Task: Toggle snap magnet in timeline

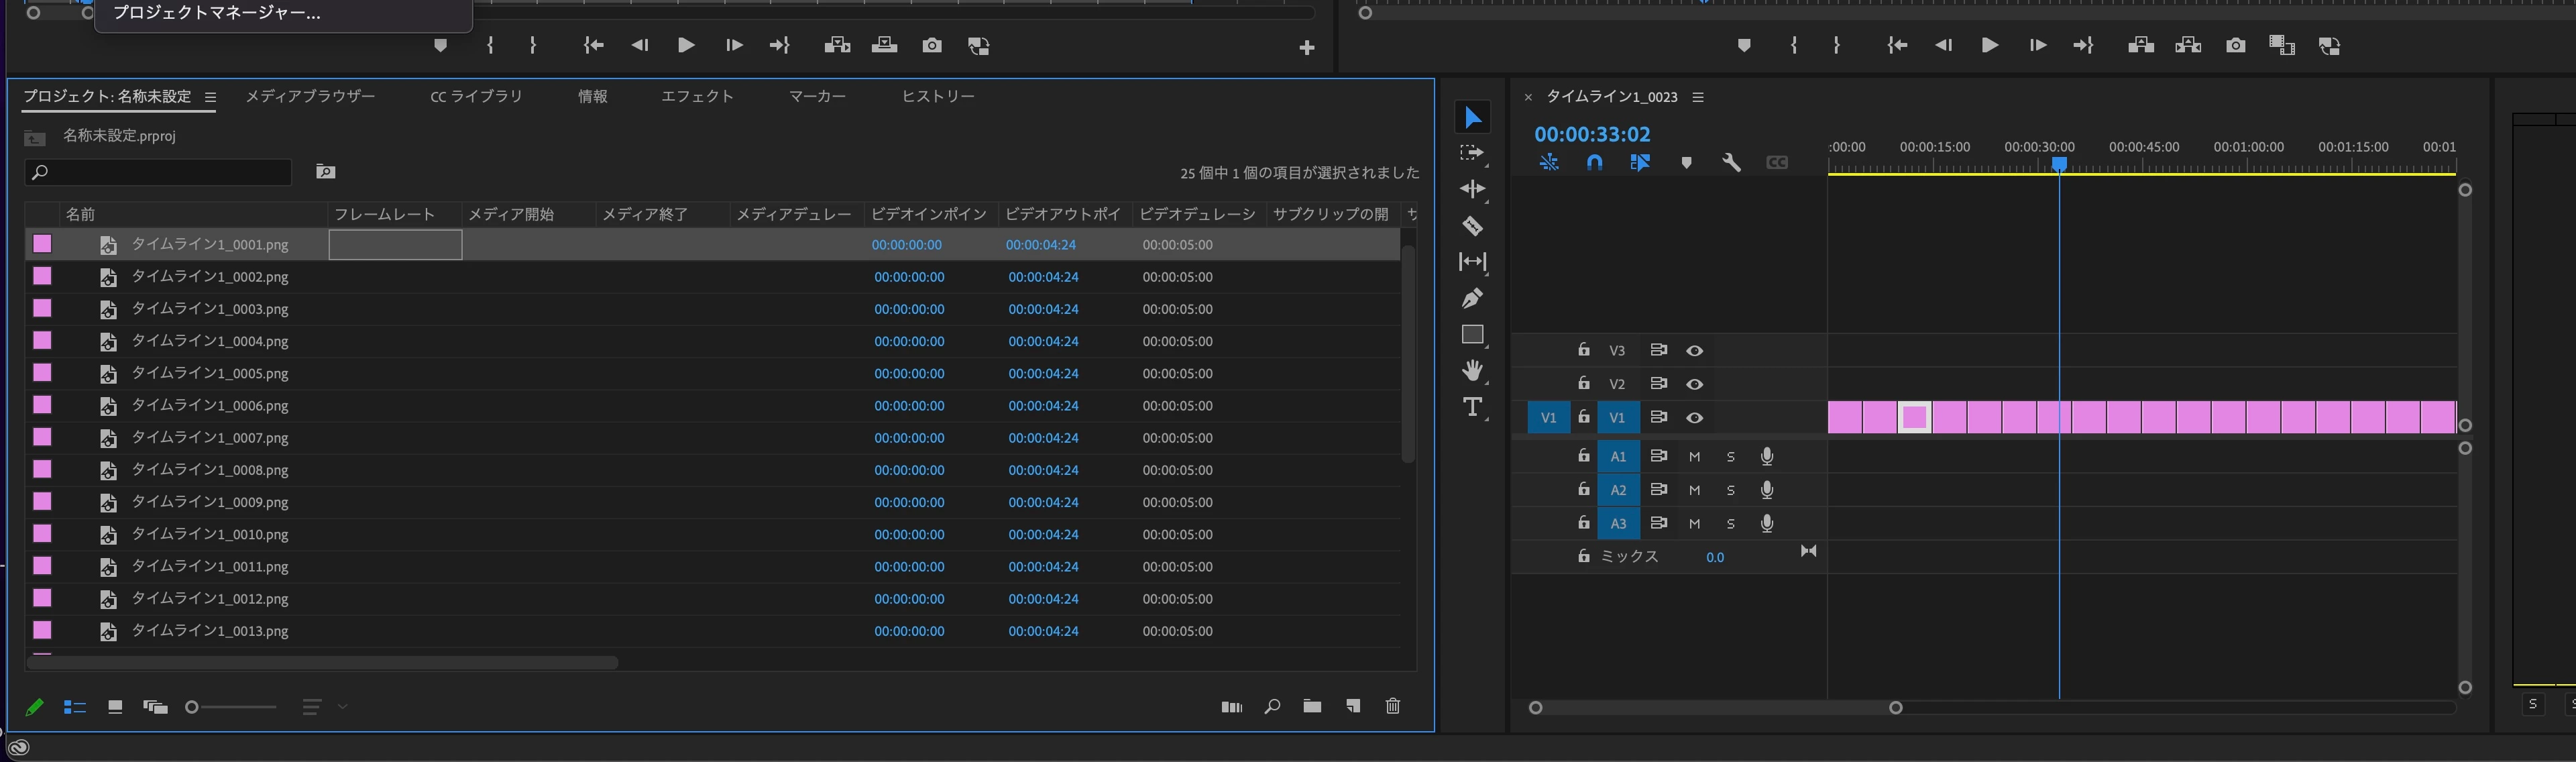Action: (1595, 162)
